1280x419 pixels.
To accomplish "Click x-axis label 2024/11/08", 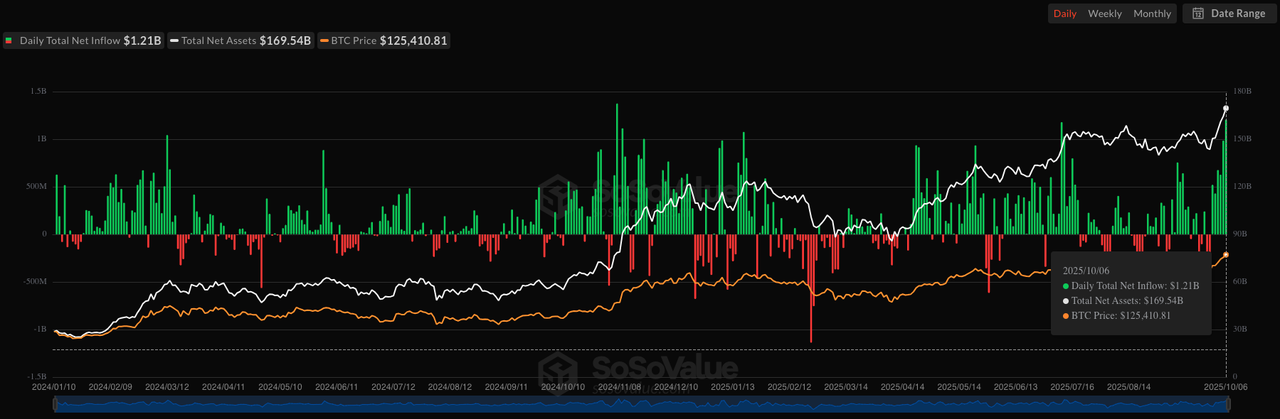I will coord(619,386).
